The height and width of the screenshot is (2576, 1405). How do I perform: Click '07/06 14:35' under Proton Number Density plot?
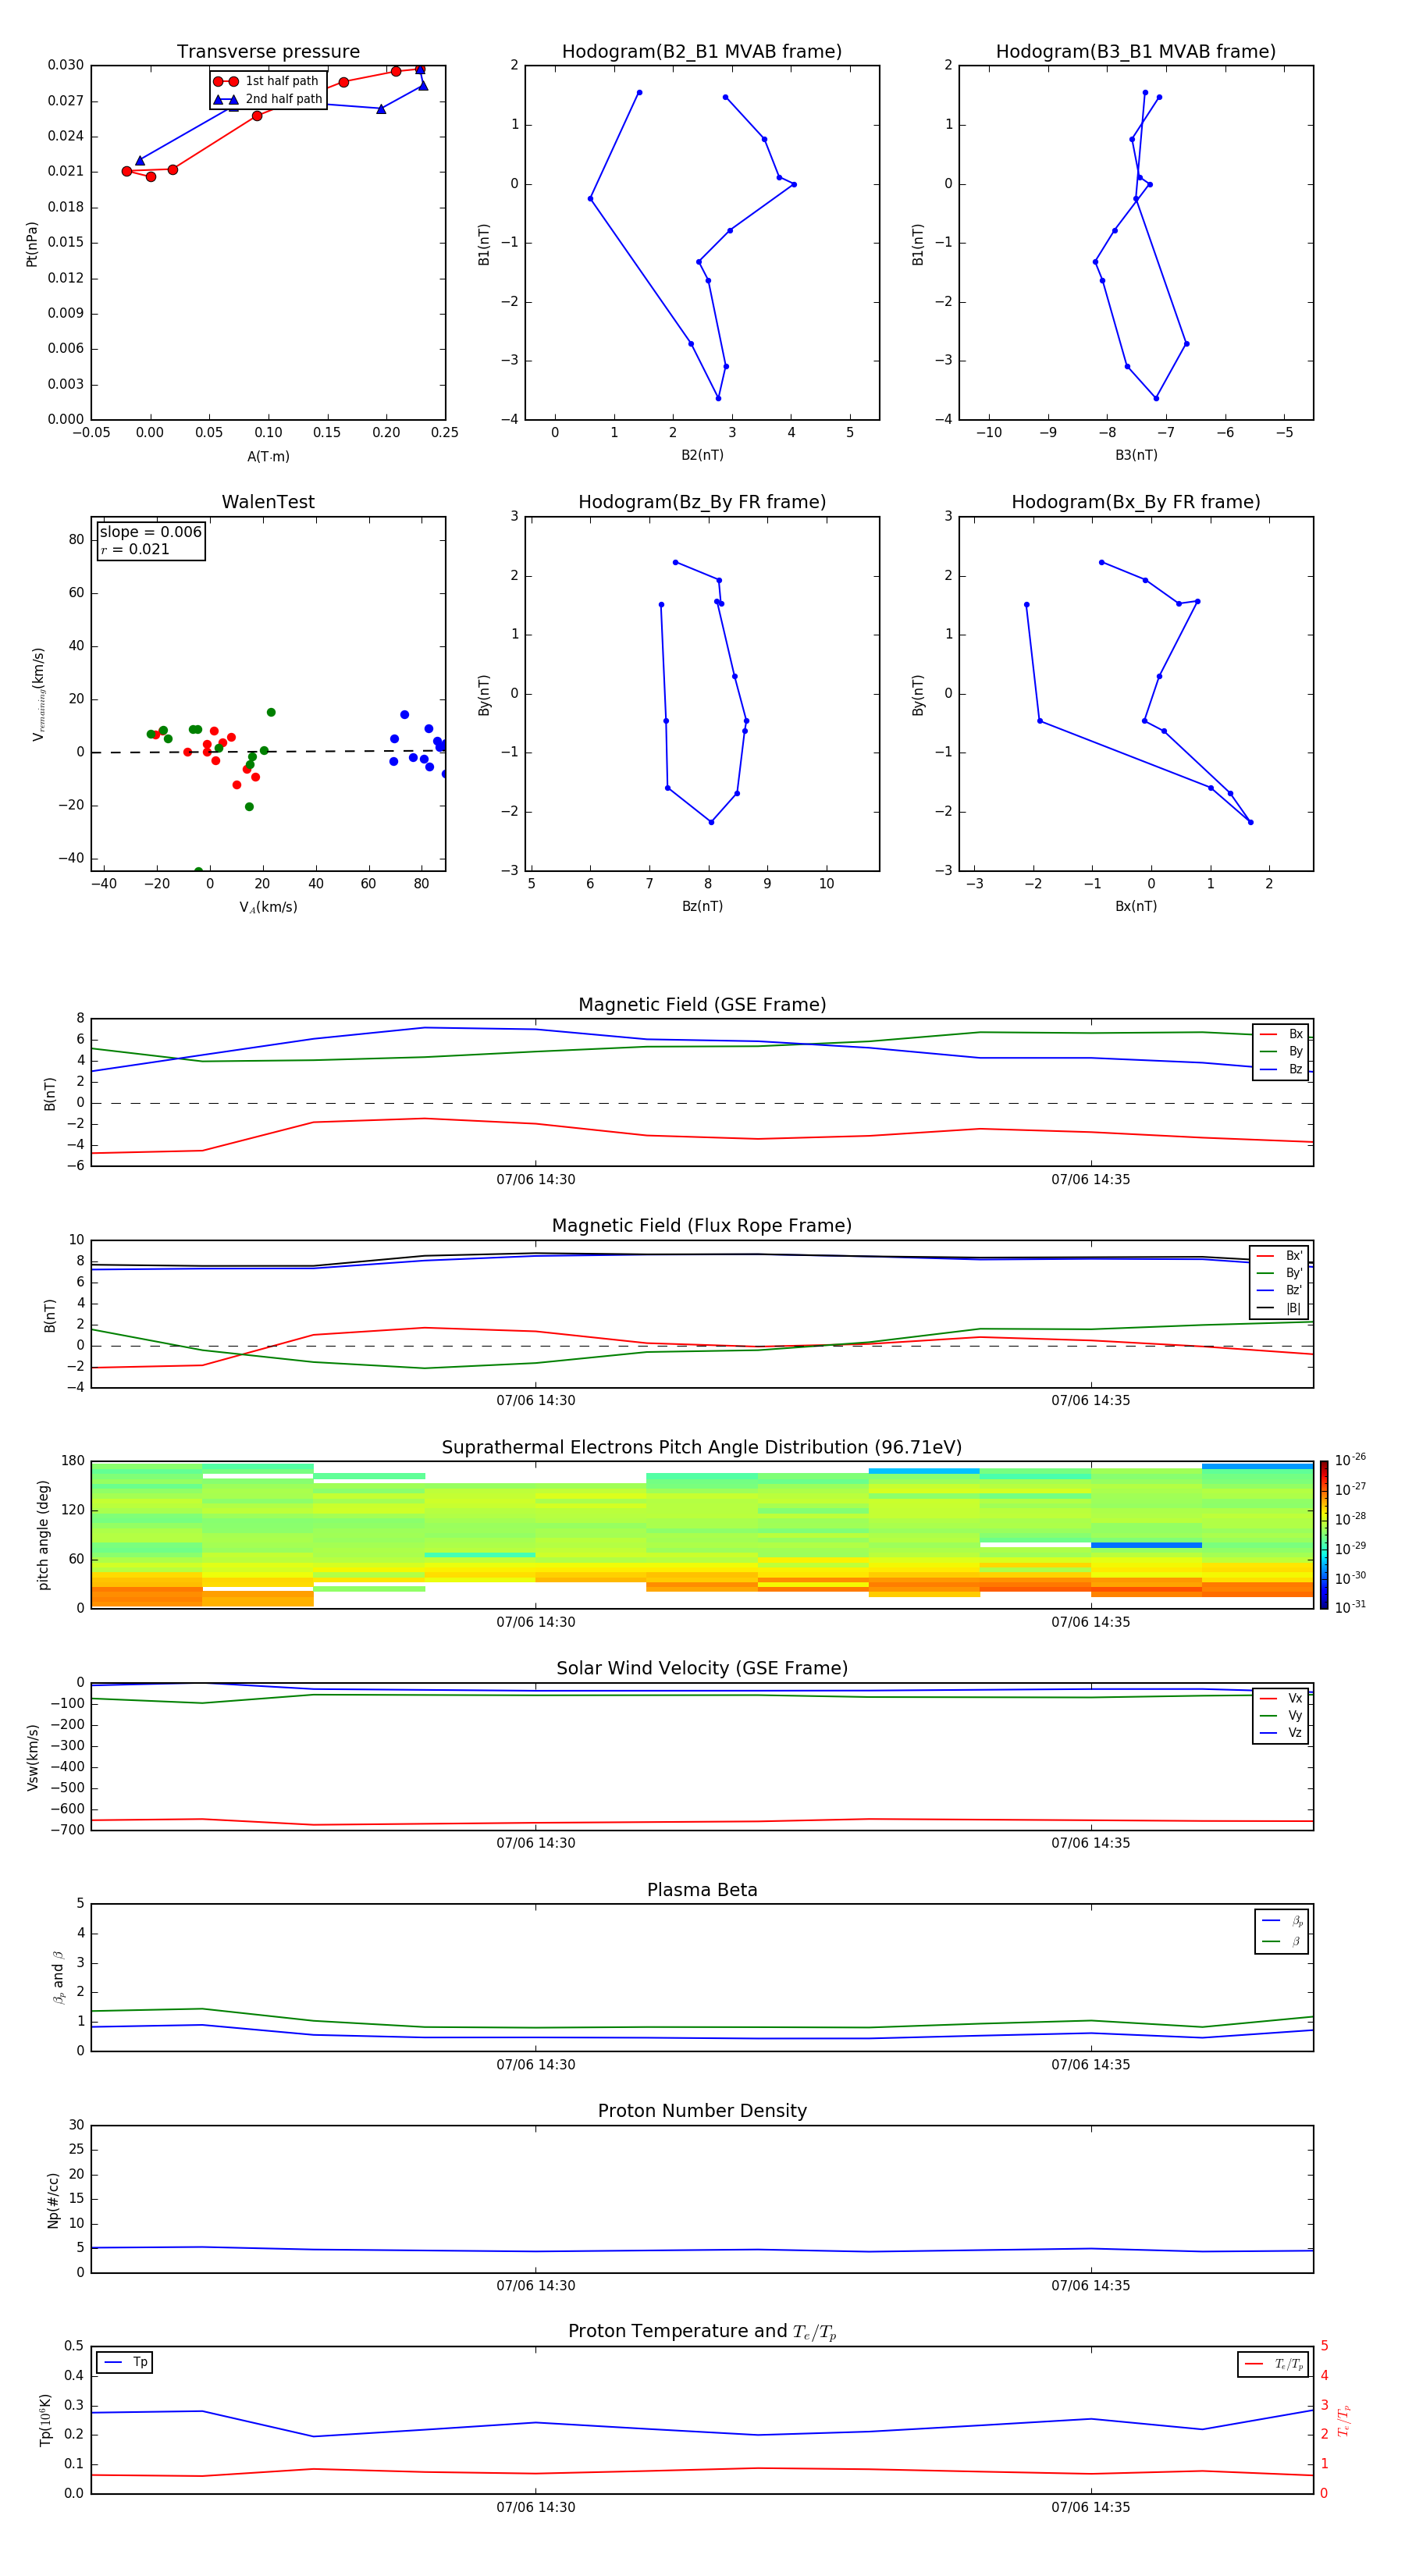click(1091, 2286)
